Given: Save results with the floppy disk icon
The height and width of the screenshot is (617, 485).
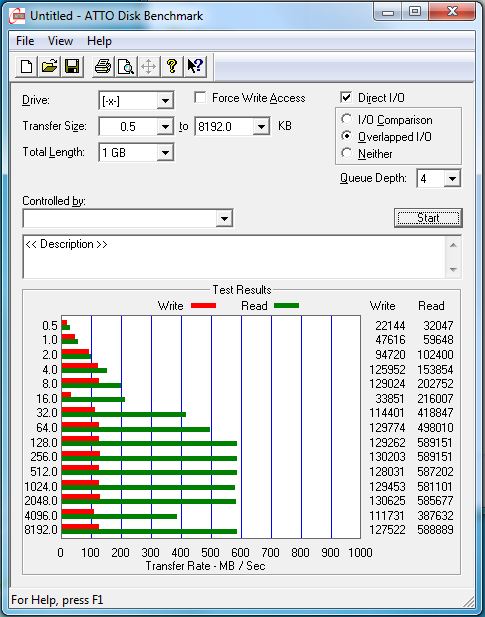Looking at the screenshot, I should click(72, 66).
